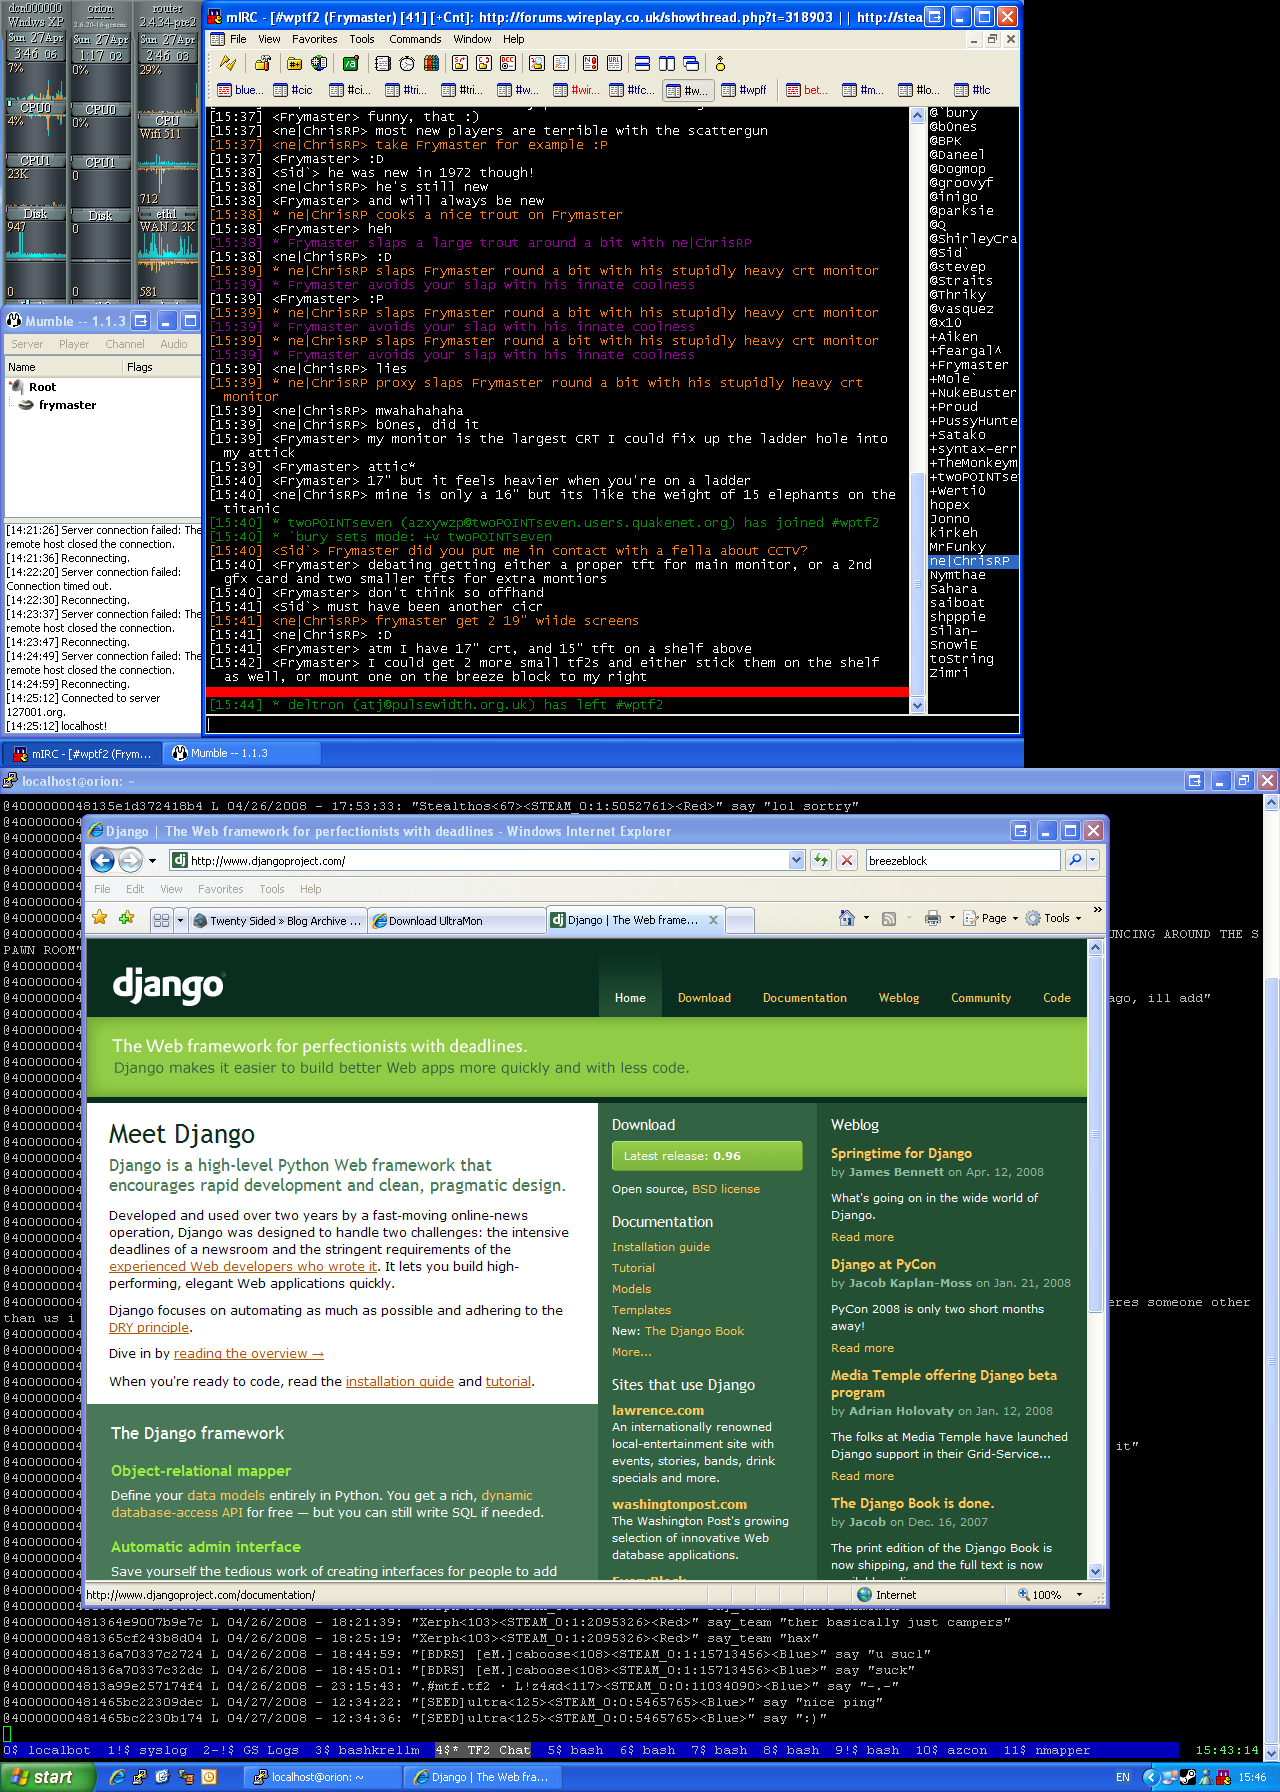Open the IE zoom level dropdown

click(1079, 1595)
